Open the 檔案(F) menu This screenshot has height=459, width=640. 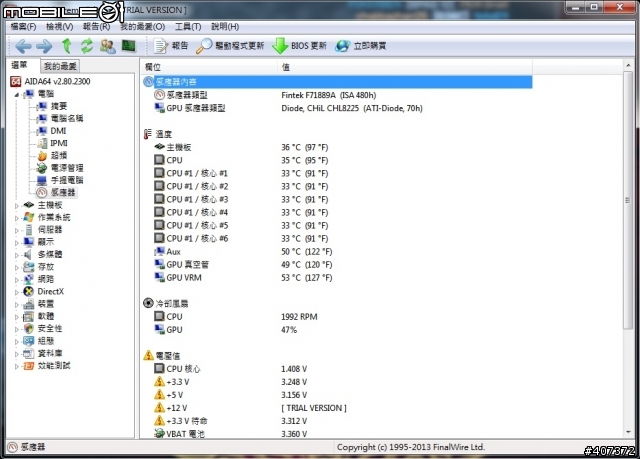click(23, 27)
